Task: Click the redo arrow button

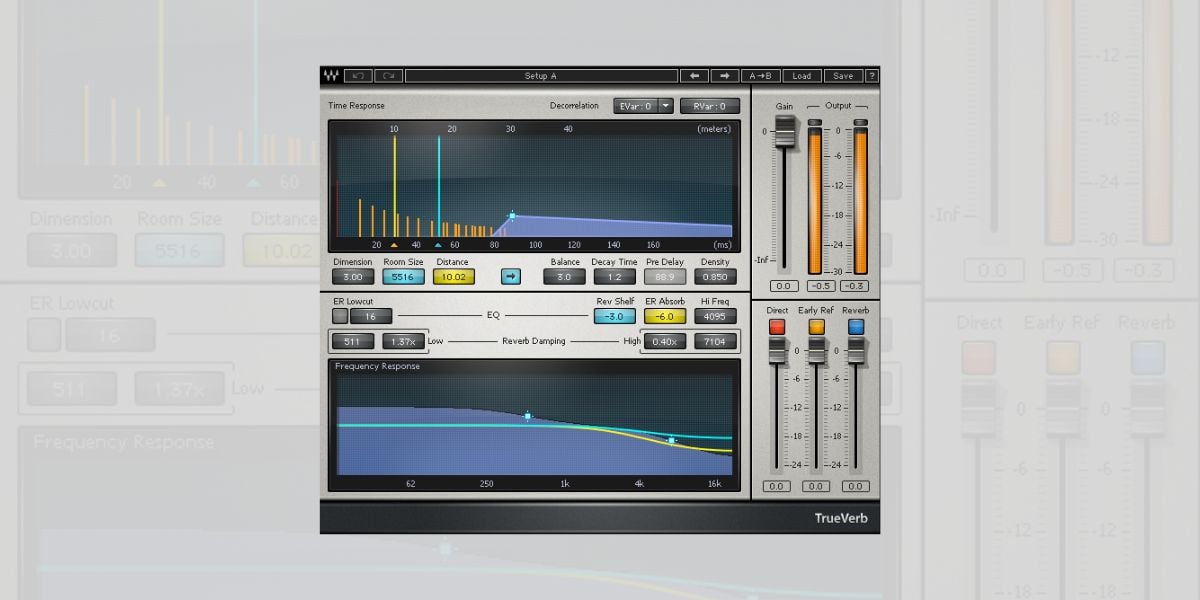Action: click(x=388, y=76)
